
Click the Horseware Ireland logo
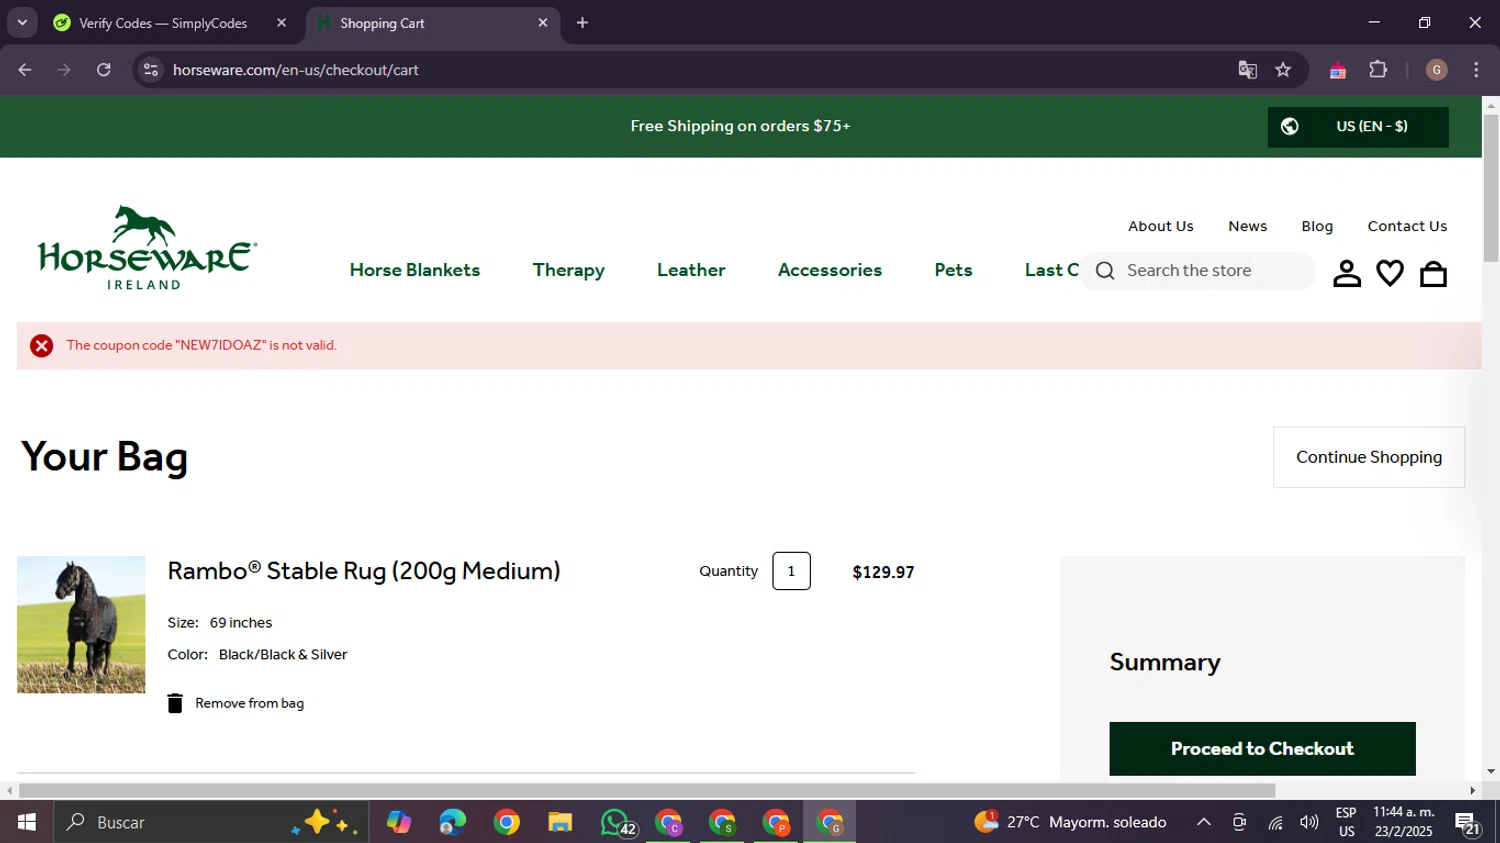tap(146, 248)
